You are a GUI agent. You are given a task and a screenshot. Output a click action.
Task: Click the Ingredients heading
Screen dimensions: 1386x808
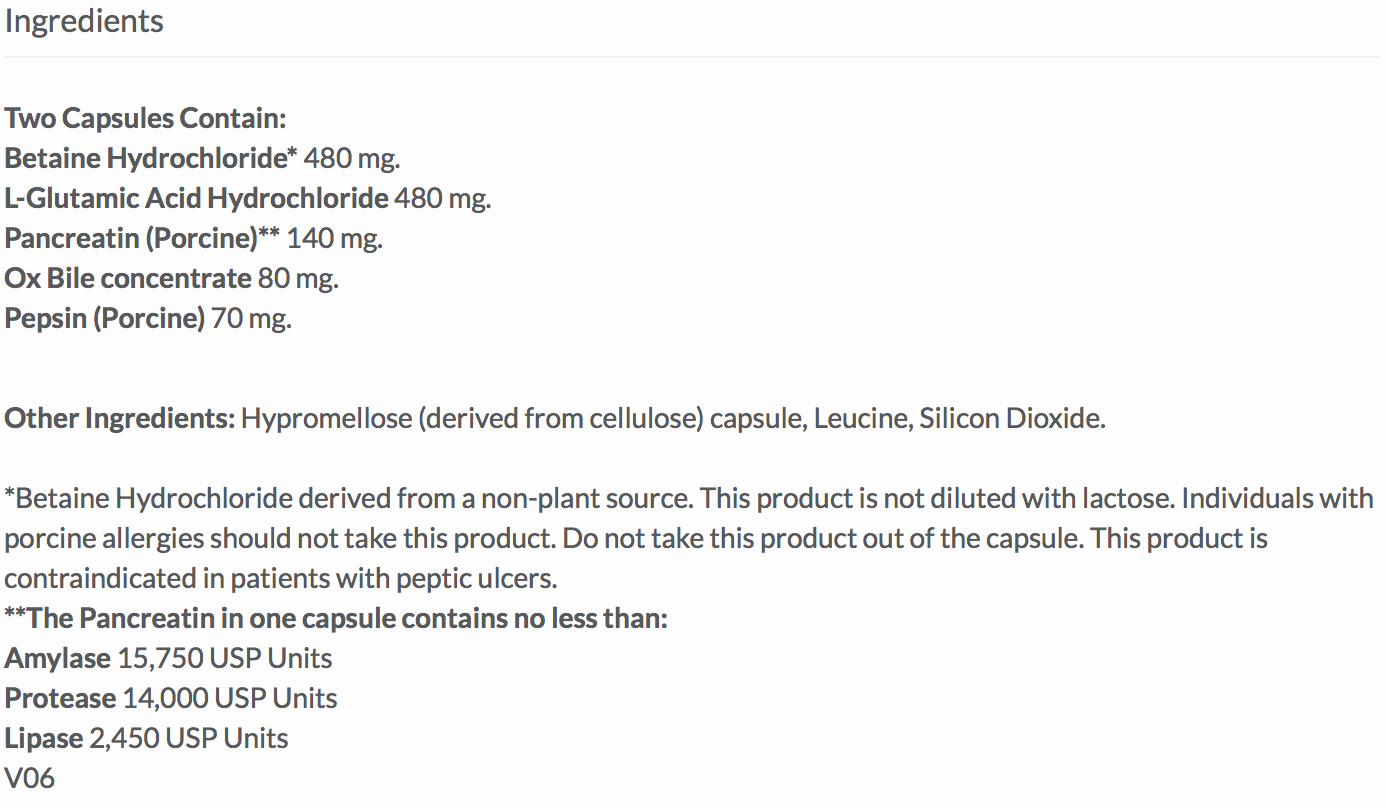84,21
